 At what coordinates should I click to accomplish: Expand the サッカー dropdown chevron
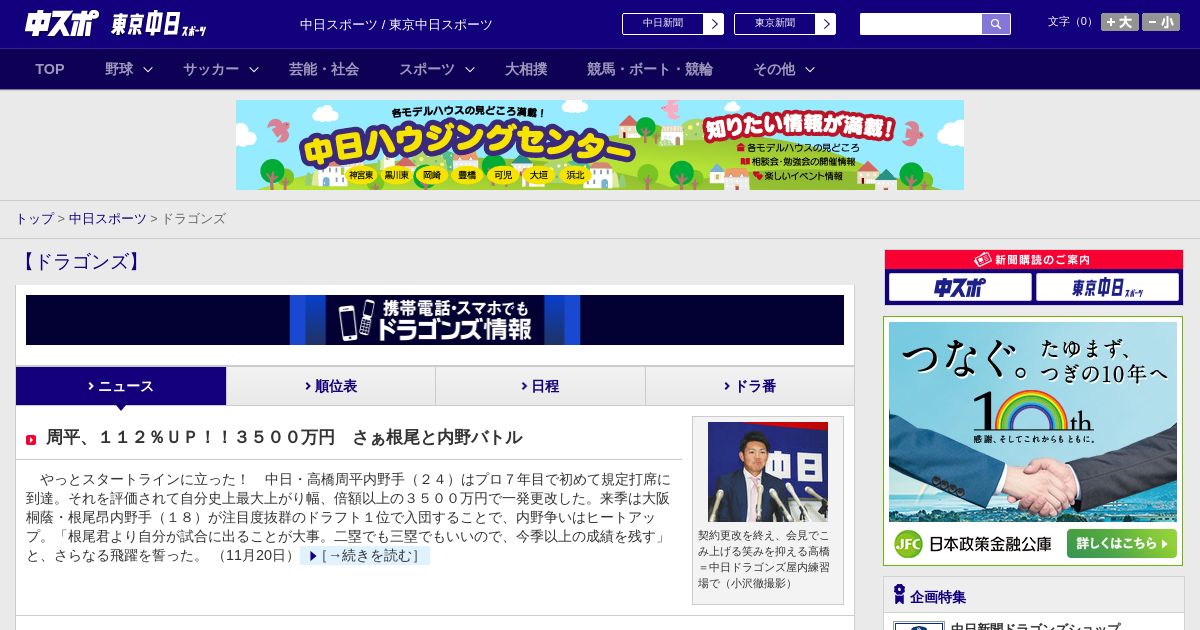pos(254,69)
